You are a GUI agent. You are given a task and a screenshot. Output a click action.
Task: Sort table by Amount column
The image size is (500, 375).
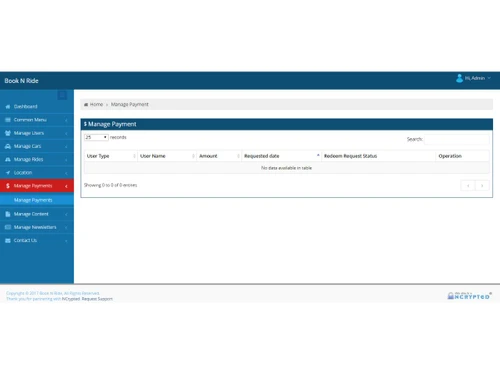point(219,156)
